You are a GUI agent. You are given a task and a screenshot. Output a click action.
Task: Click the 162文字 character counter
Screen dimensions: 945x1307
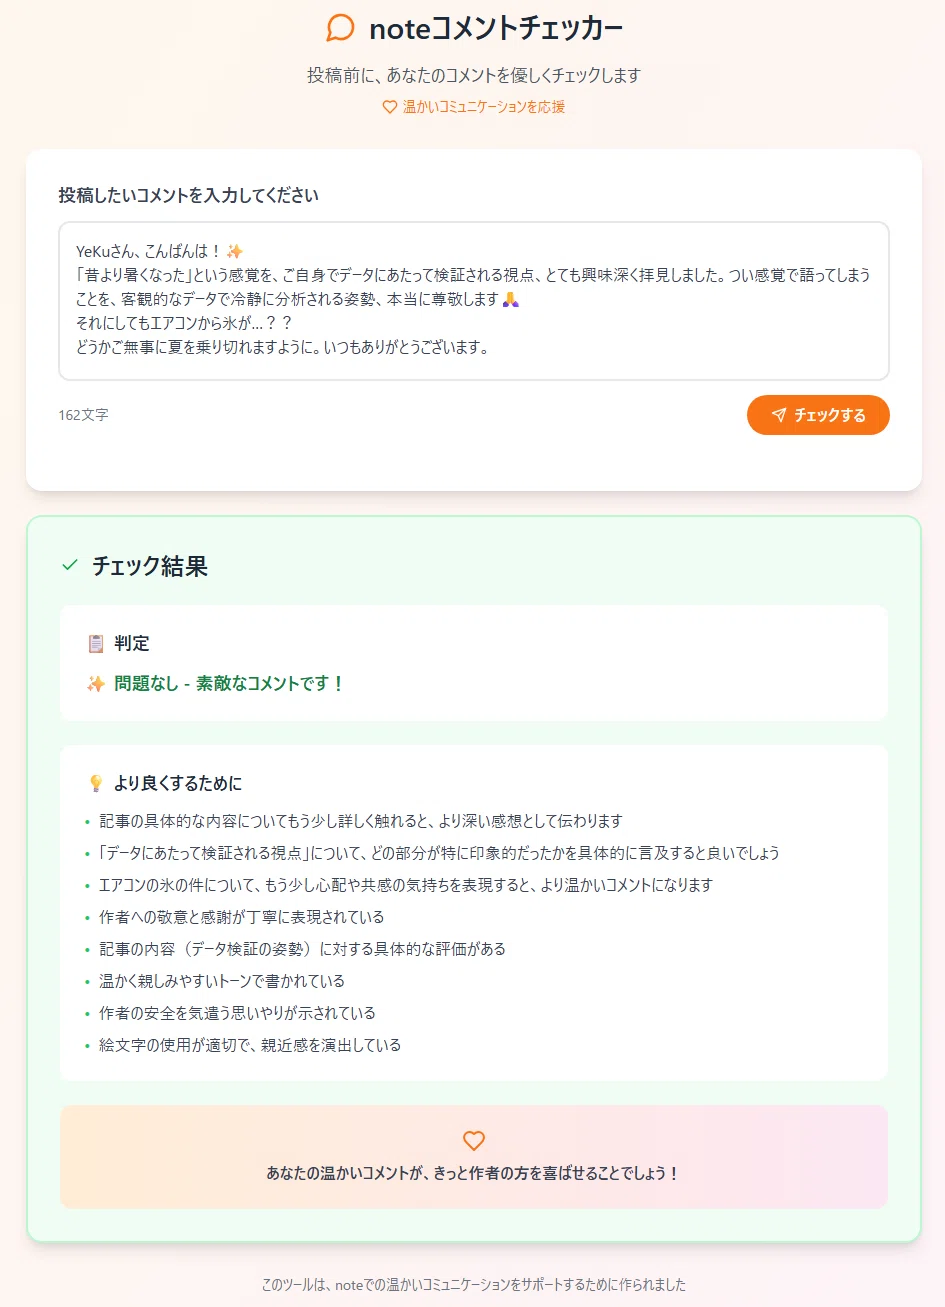tap(83, 415)
